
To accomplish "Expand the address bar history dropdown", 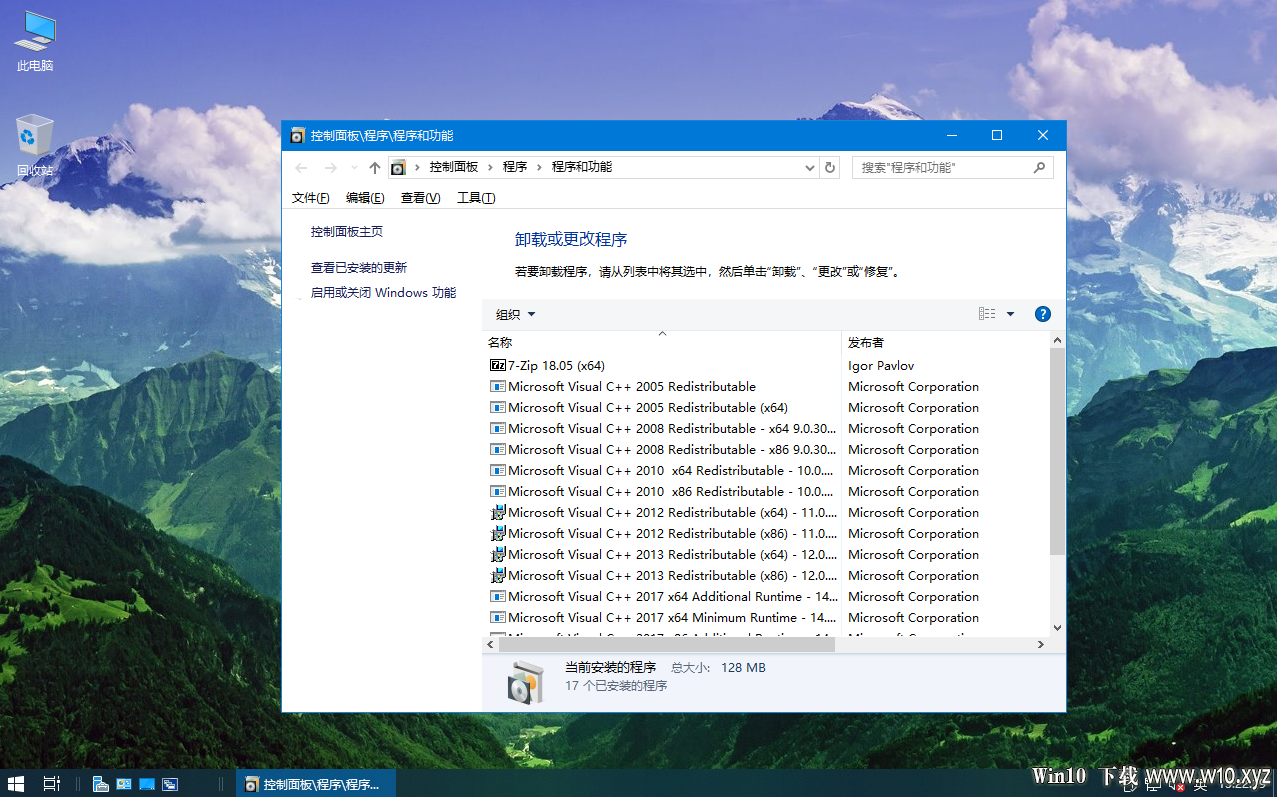I will [x=810, y=168].
